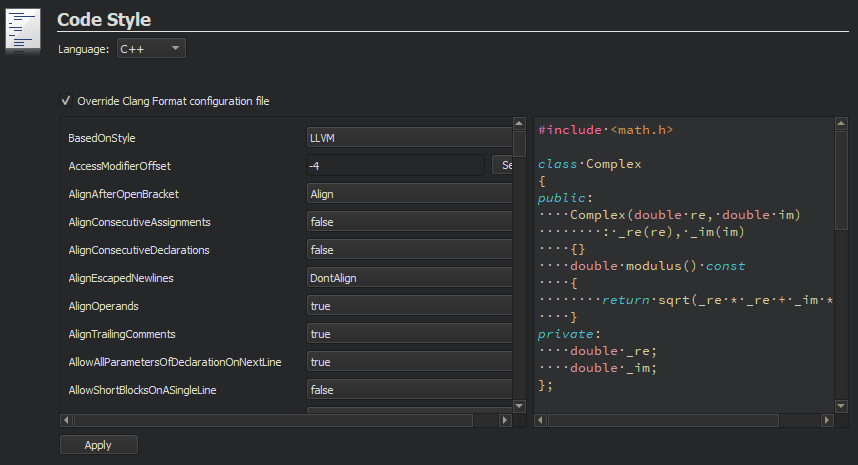Click code preview scroll-down arrow

[841, 405]
